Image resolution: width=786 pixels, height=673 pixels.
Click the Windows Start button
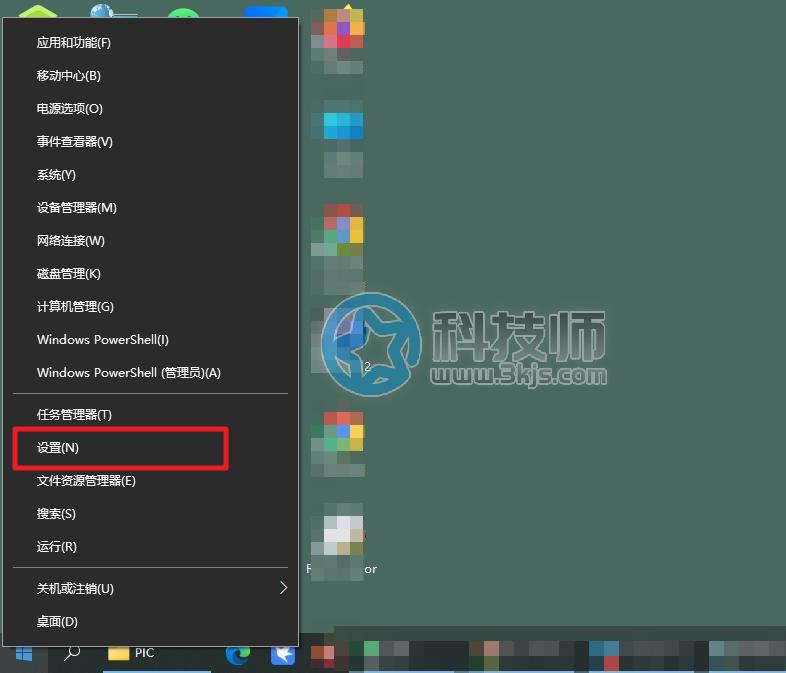click(24, 654)
